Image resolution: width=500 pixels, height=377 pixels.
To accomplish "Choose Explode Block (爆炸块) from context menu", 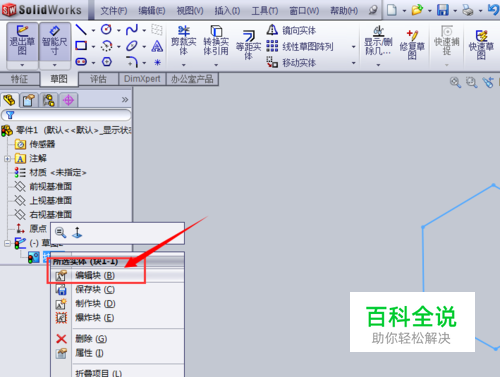I will [x=117, y=318].
